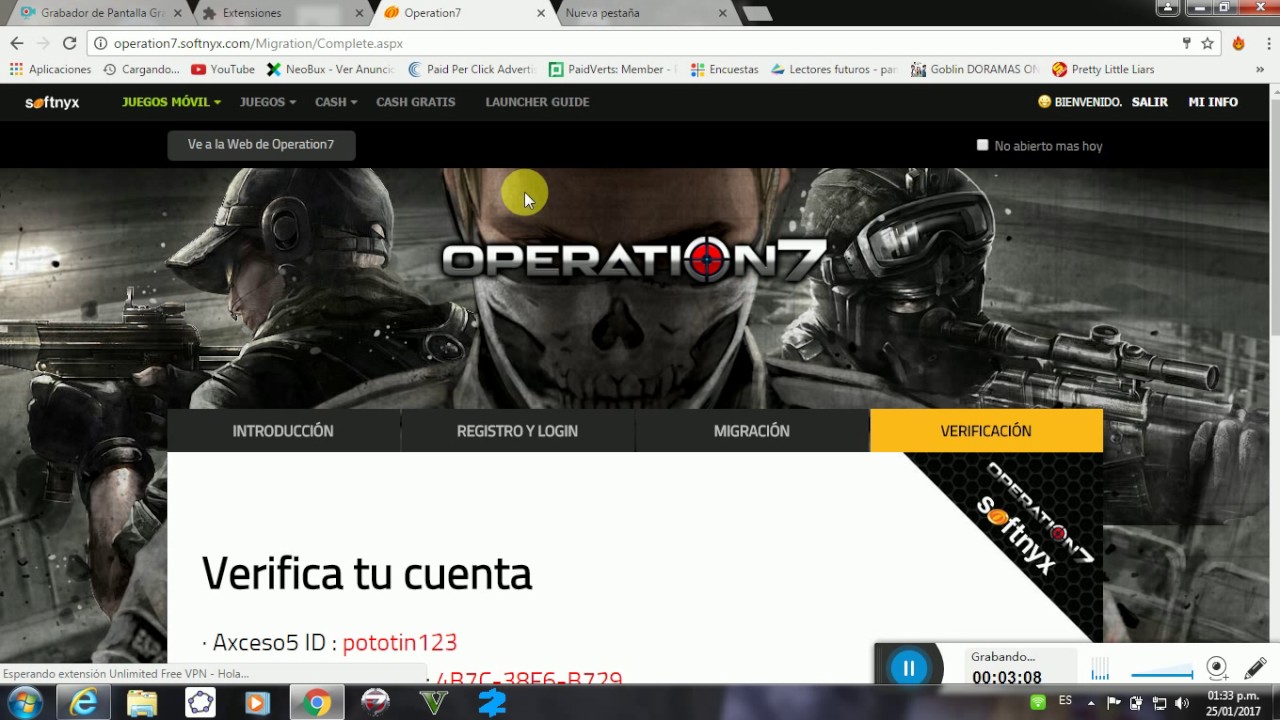Open the power plug tray icon

click(x=1137, y=702)
